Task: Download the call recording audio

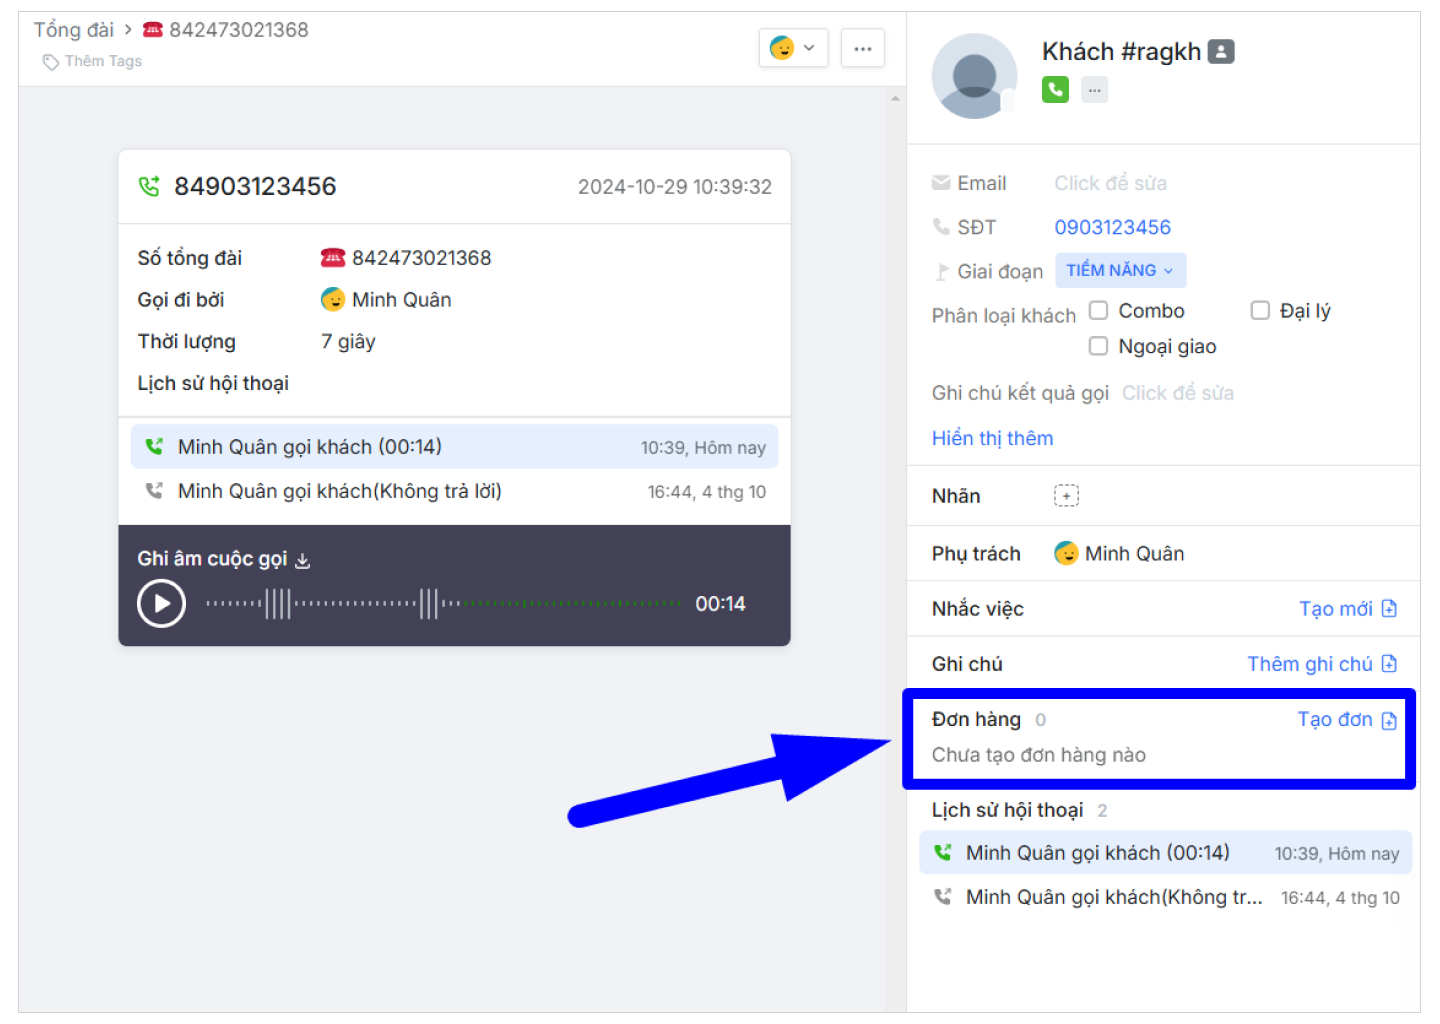Action: pyautogui.click(x=303, y=561)
